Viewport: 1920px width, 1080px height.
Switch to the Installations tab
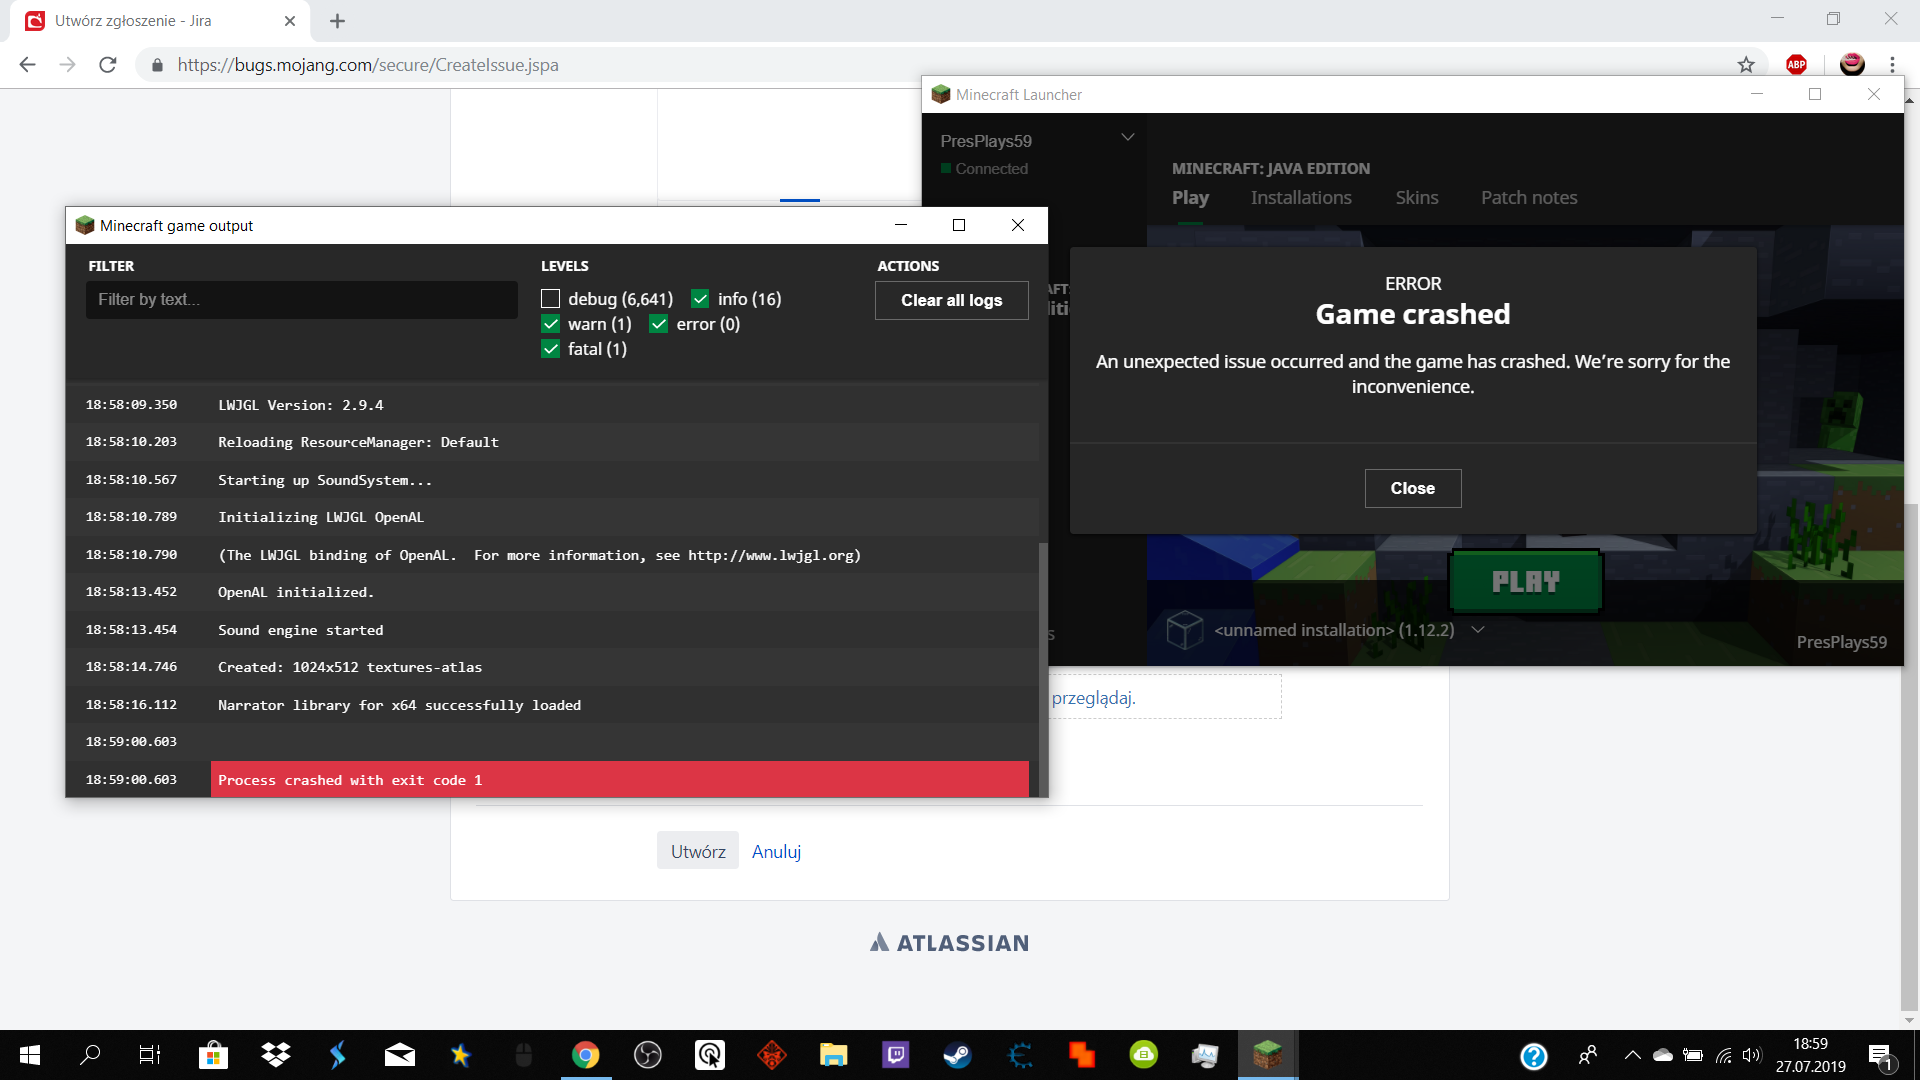[1300, 198]
